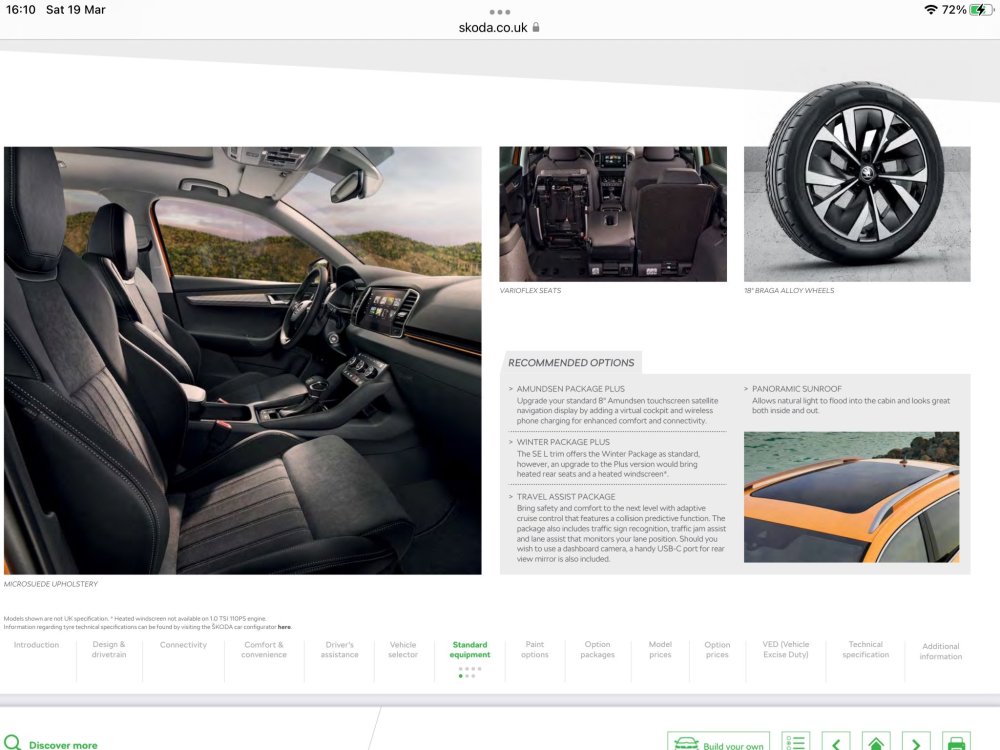Screen dimensions: 1000x750
Task: Open the Vehicle selector tab
Action: [403, 649]
